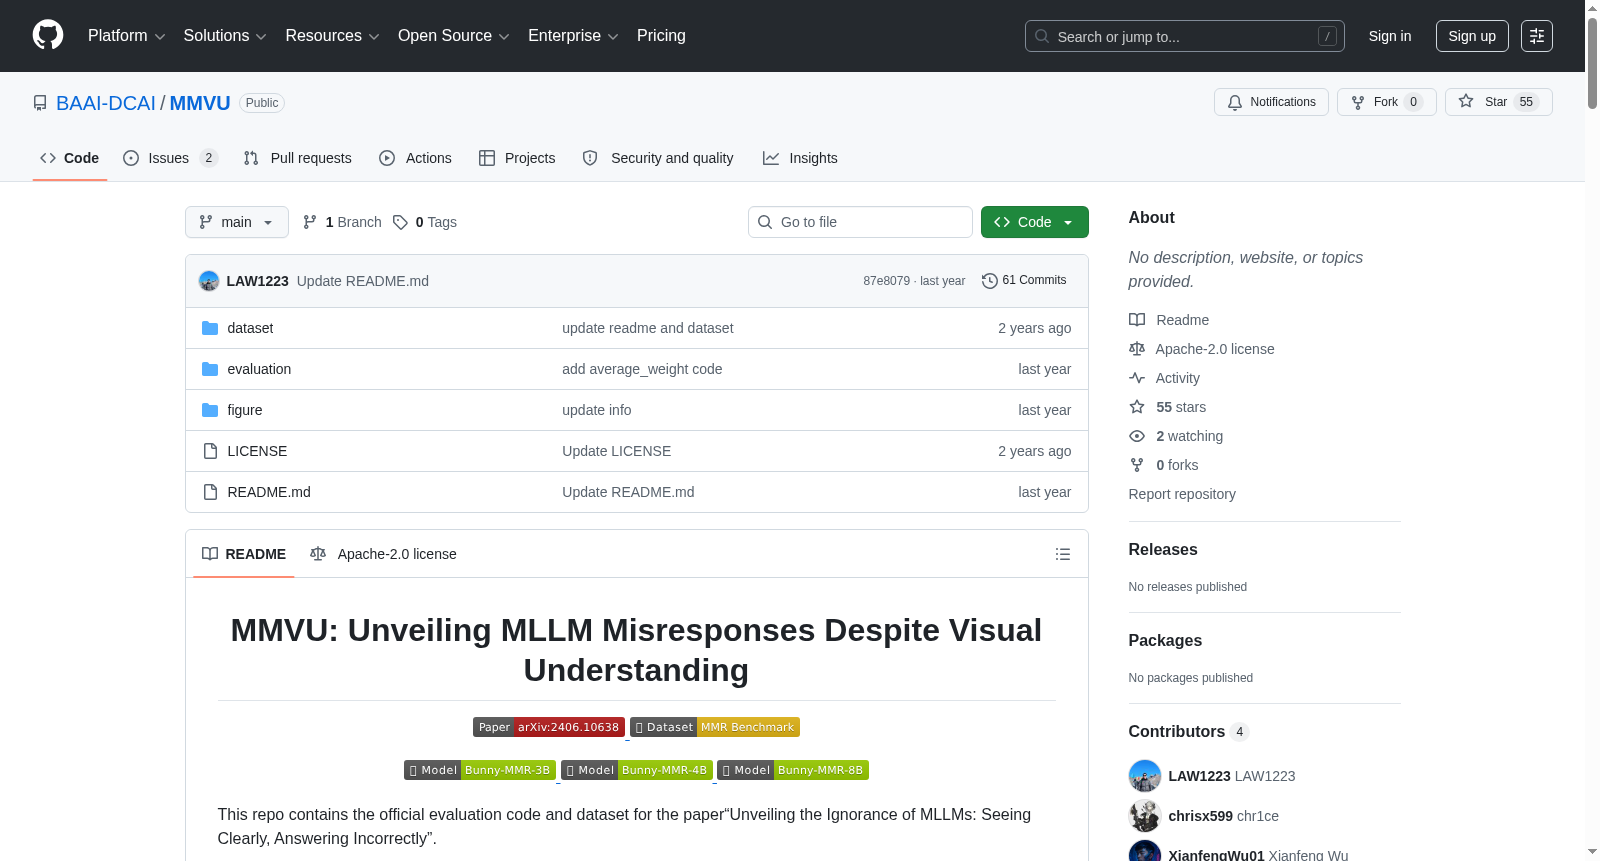Click the Go to file search field
1600x861 pixels.
click(x=860, y=222)
